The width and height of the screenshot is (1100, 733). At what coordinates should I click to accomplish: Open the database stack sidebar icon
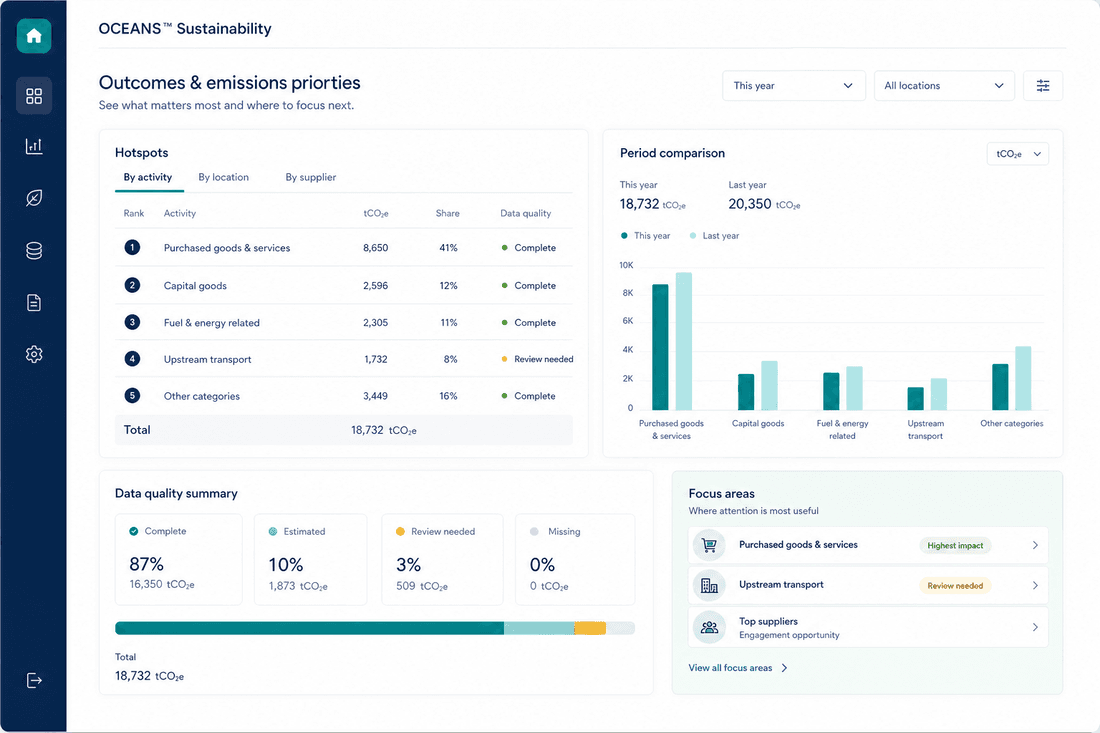34,250
